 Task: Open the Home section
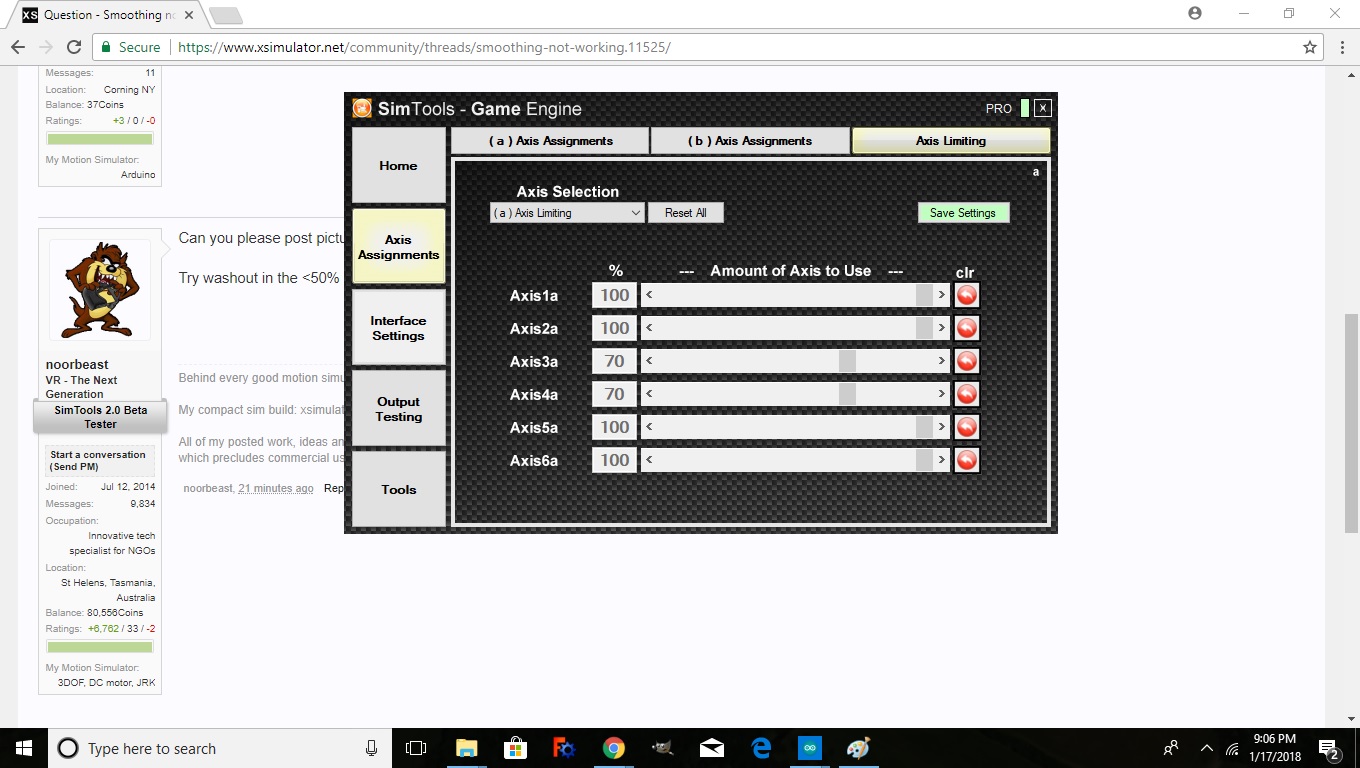pos(398,166)
